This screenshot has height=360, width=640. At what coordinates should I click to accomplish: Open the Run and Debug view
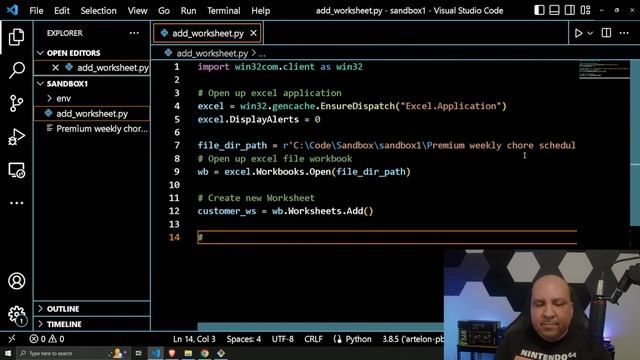point(16,137)
